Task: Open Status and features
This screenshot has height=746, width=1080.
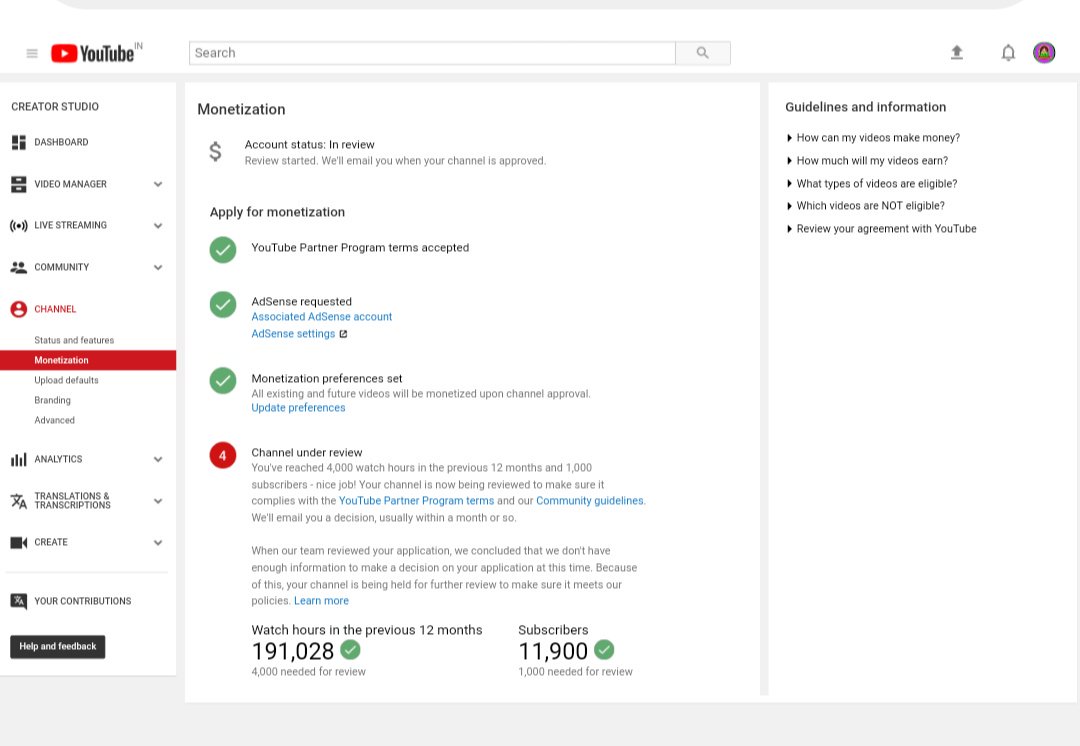Action: coord(74,340)
